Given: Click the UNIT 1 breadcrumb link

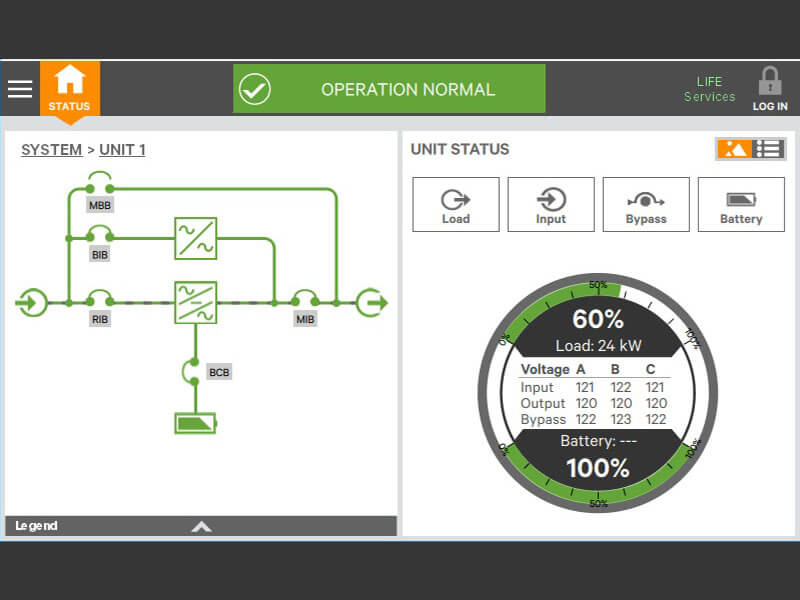Looking at the screenshot, I should (121, 149).
